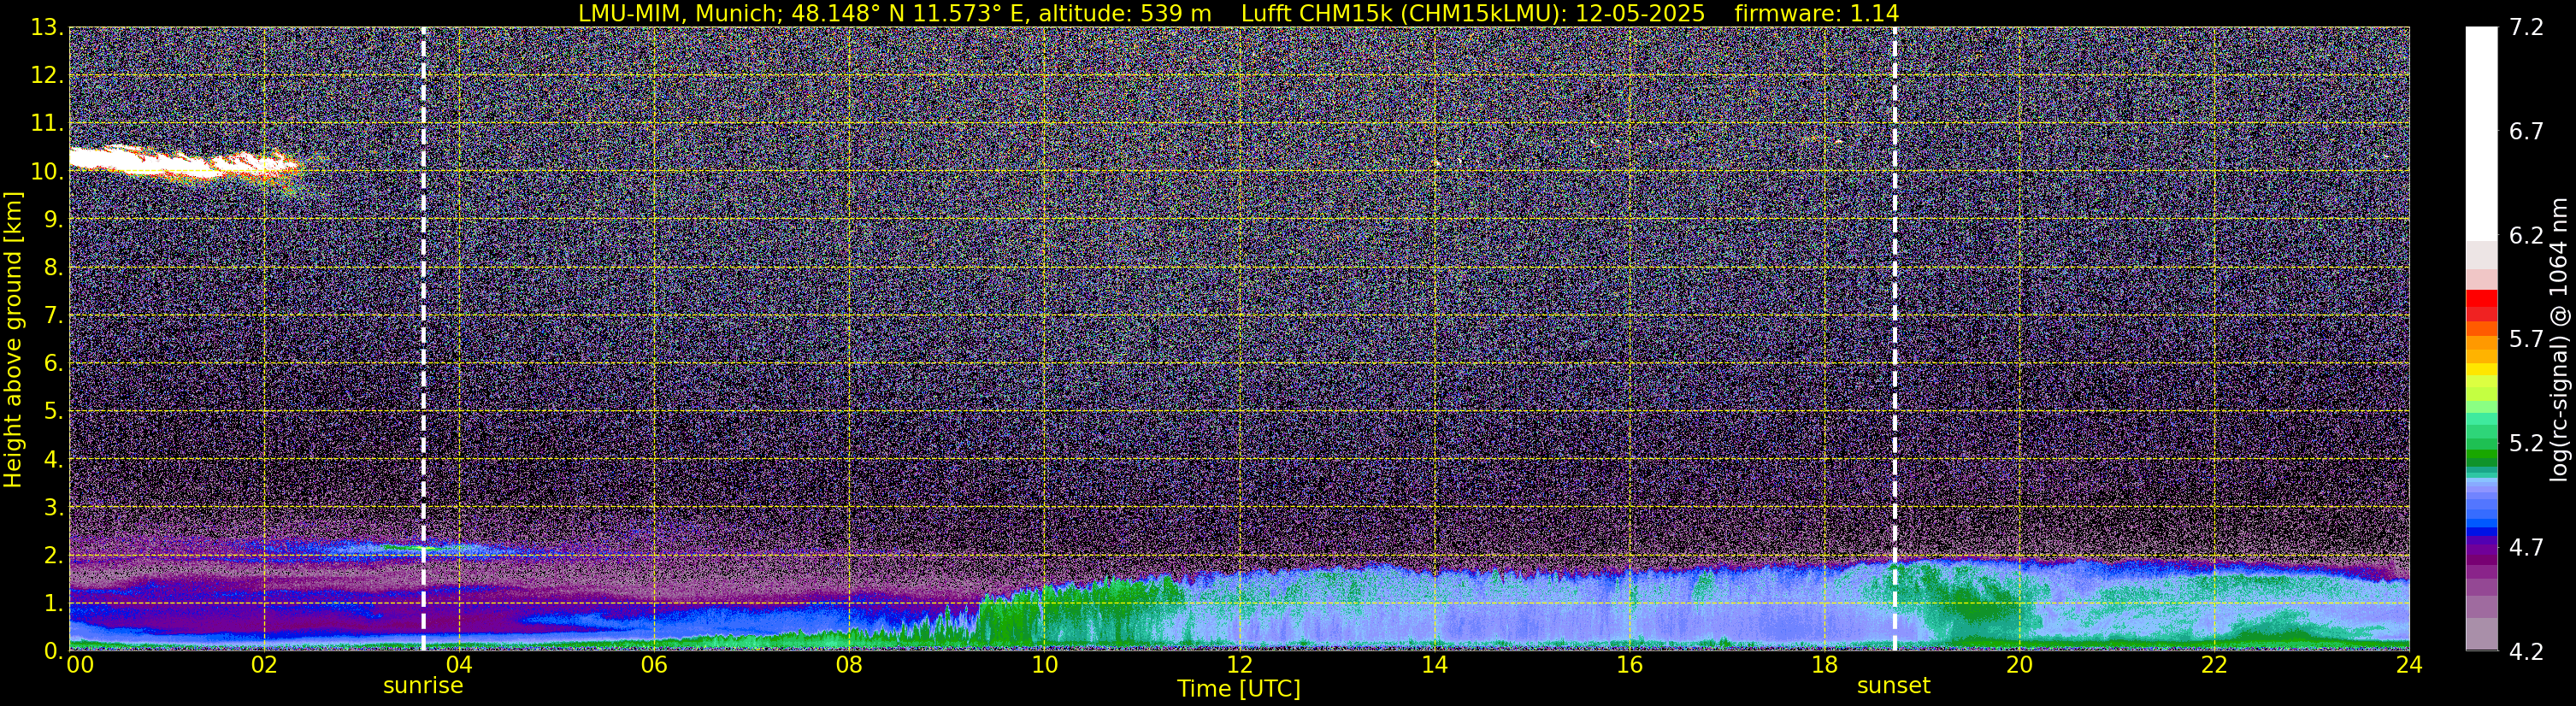This screenshot has width=2576, height=706.
Task: Click the time axis tick label 18
Action: tap(1824, 665)
